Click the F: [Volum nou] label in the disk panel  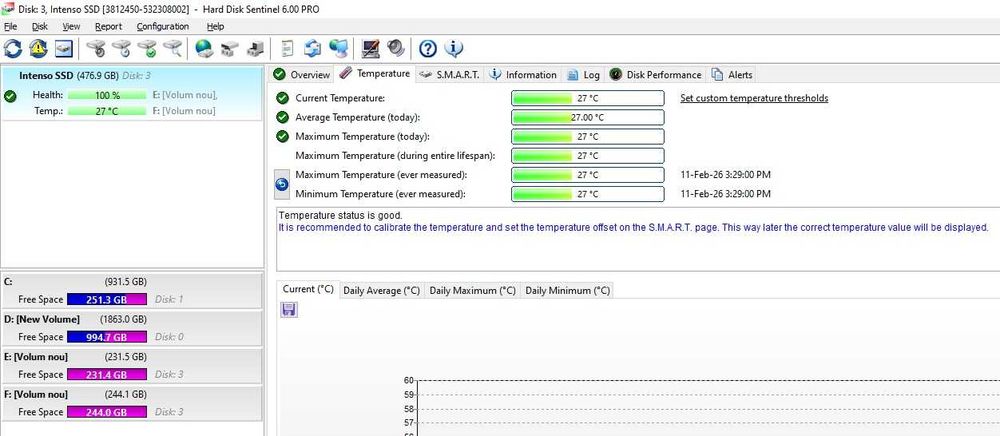coord(184,111)
